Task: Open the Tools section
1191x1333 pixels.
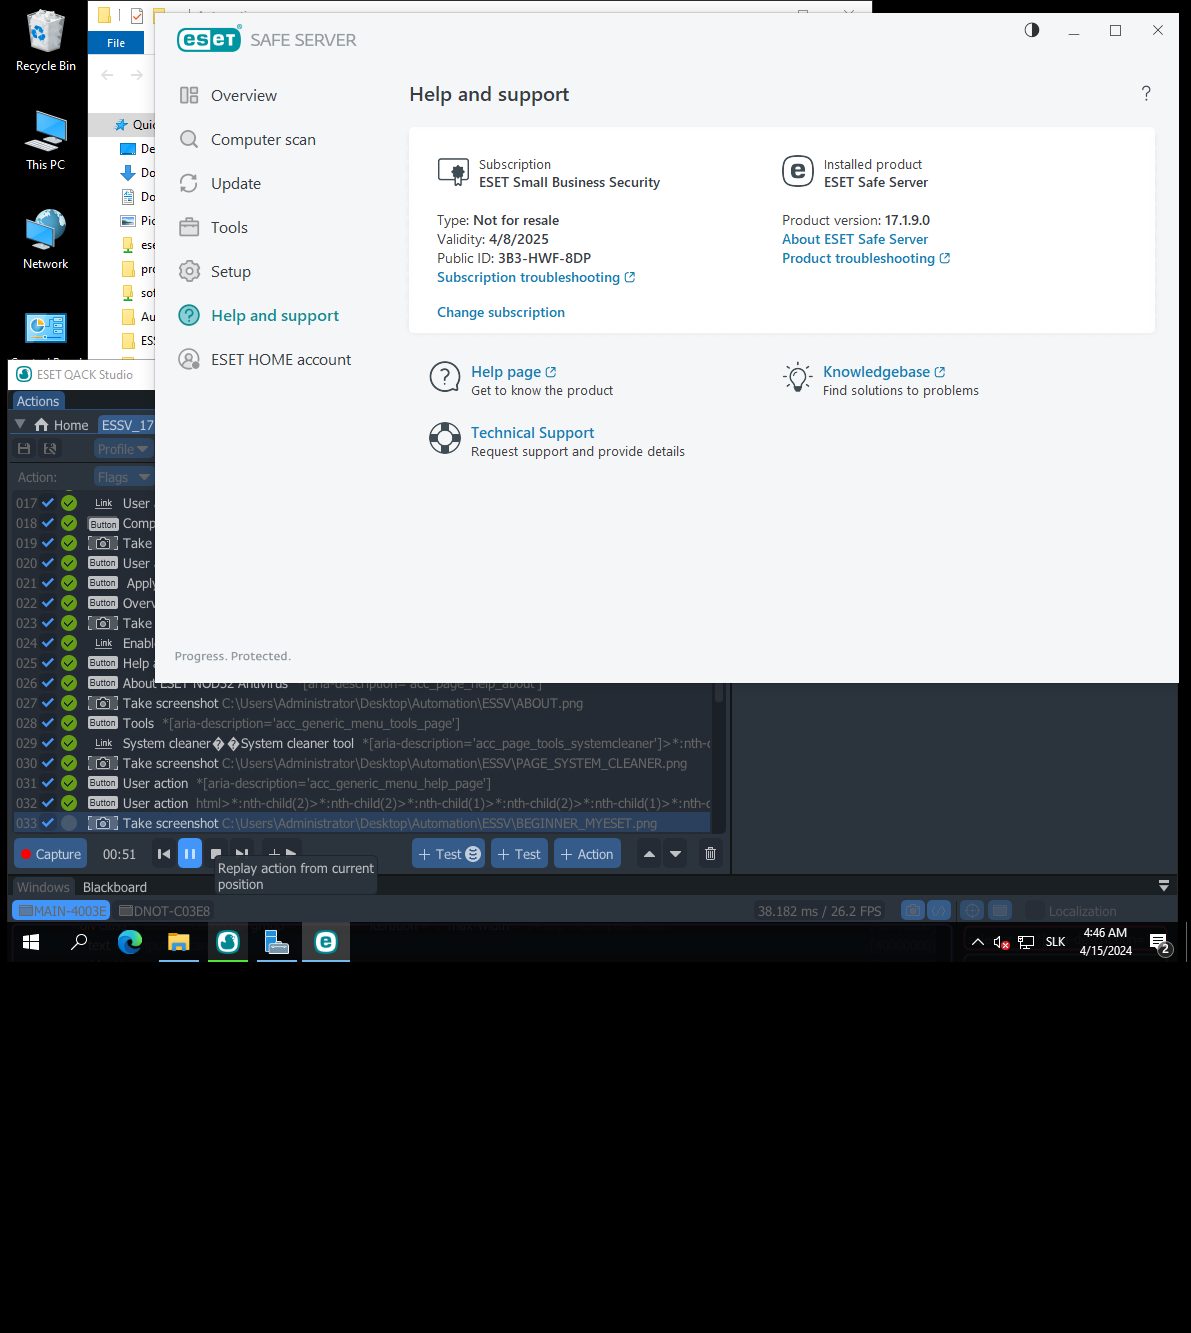Action: (228, 228)
